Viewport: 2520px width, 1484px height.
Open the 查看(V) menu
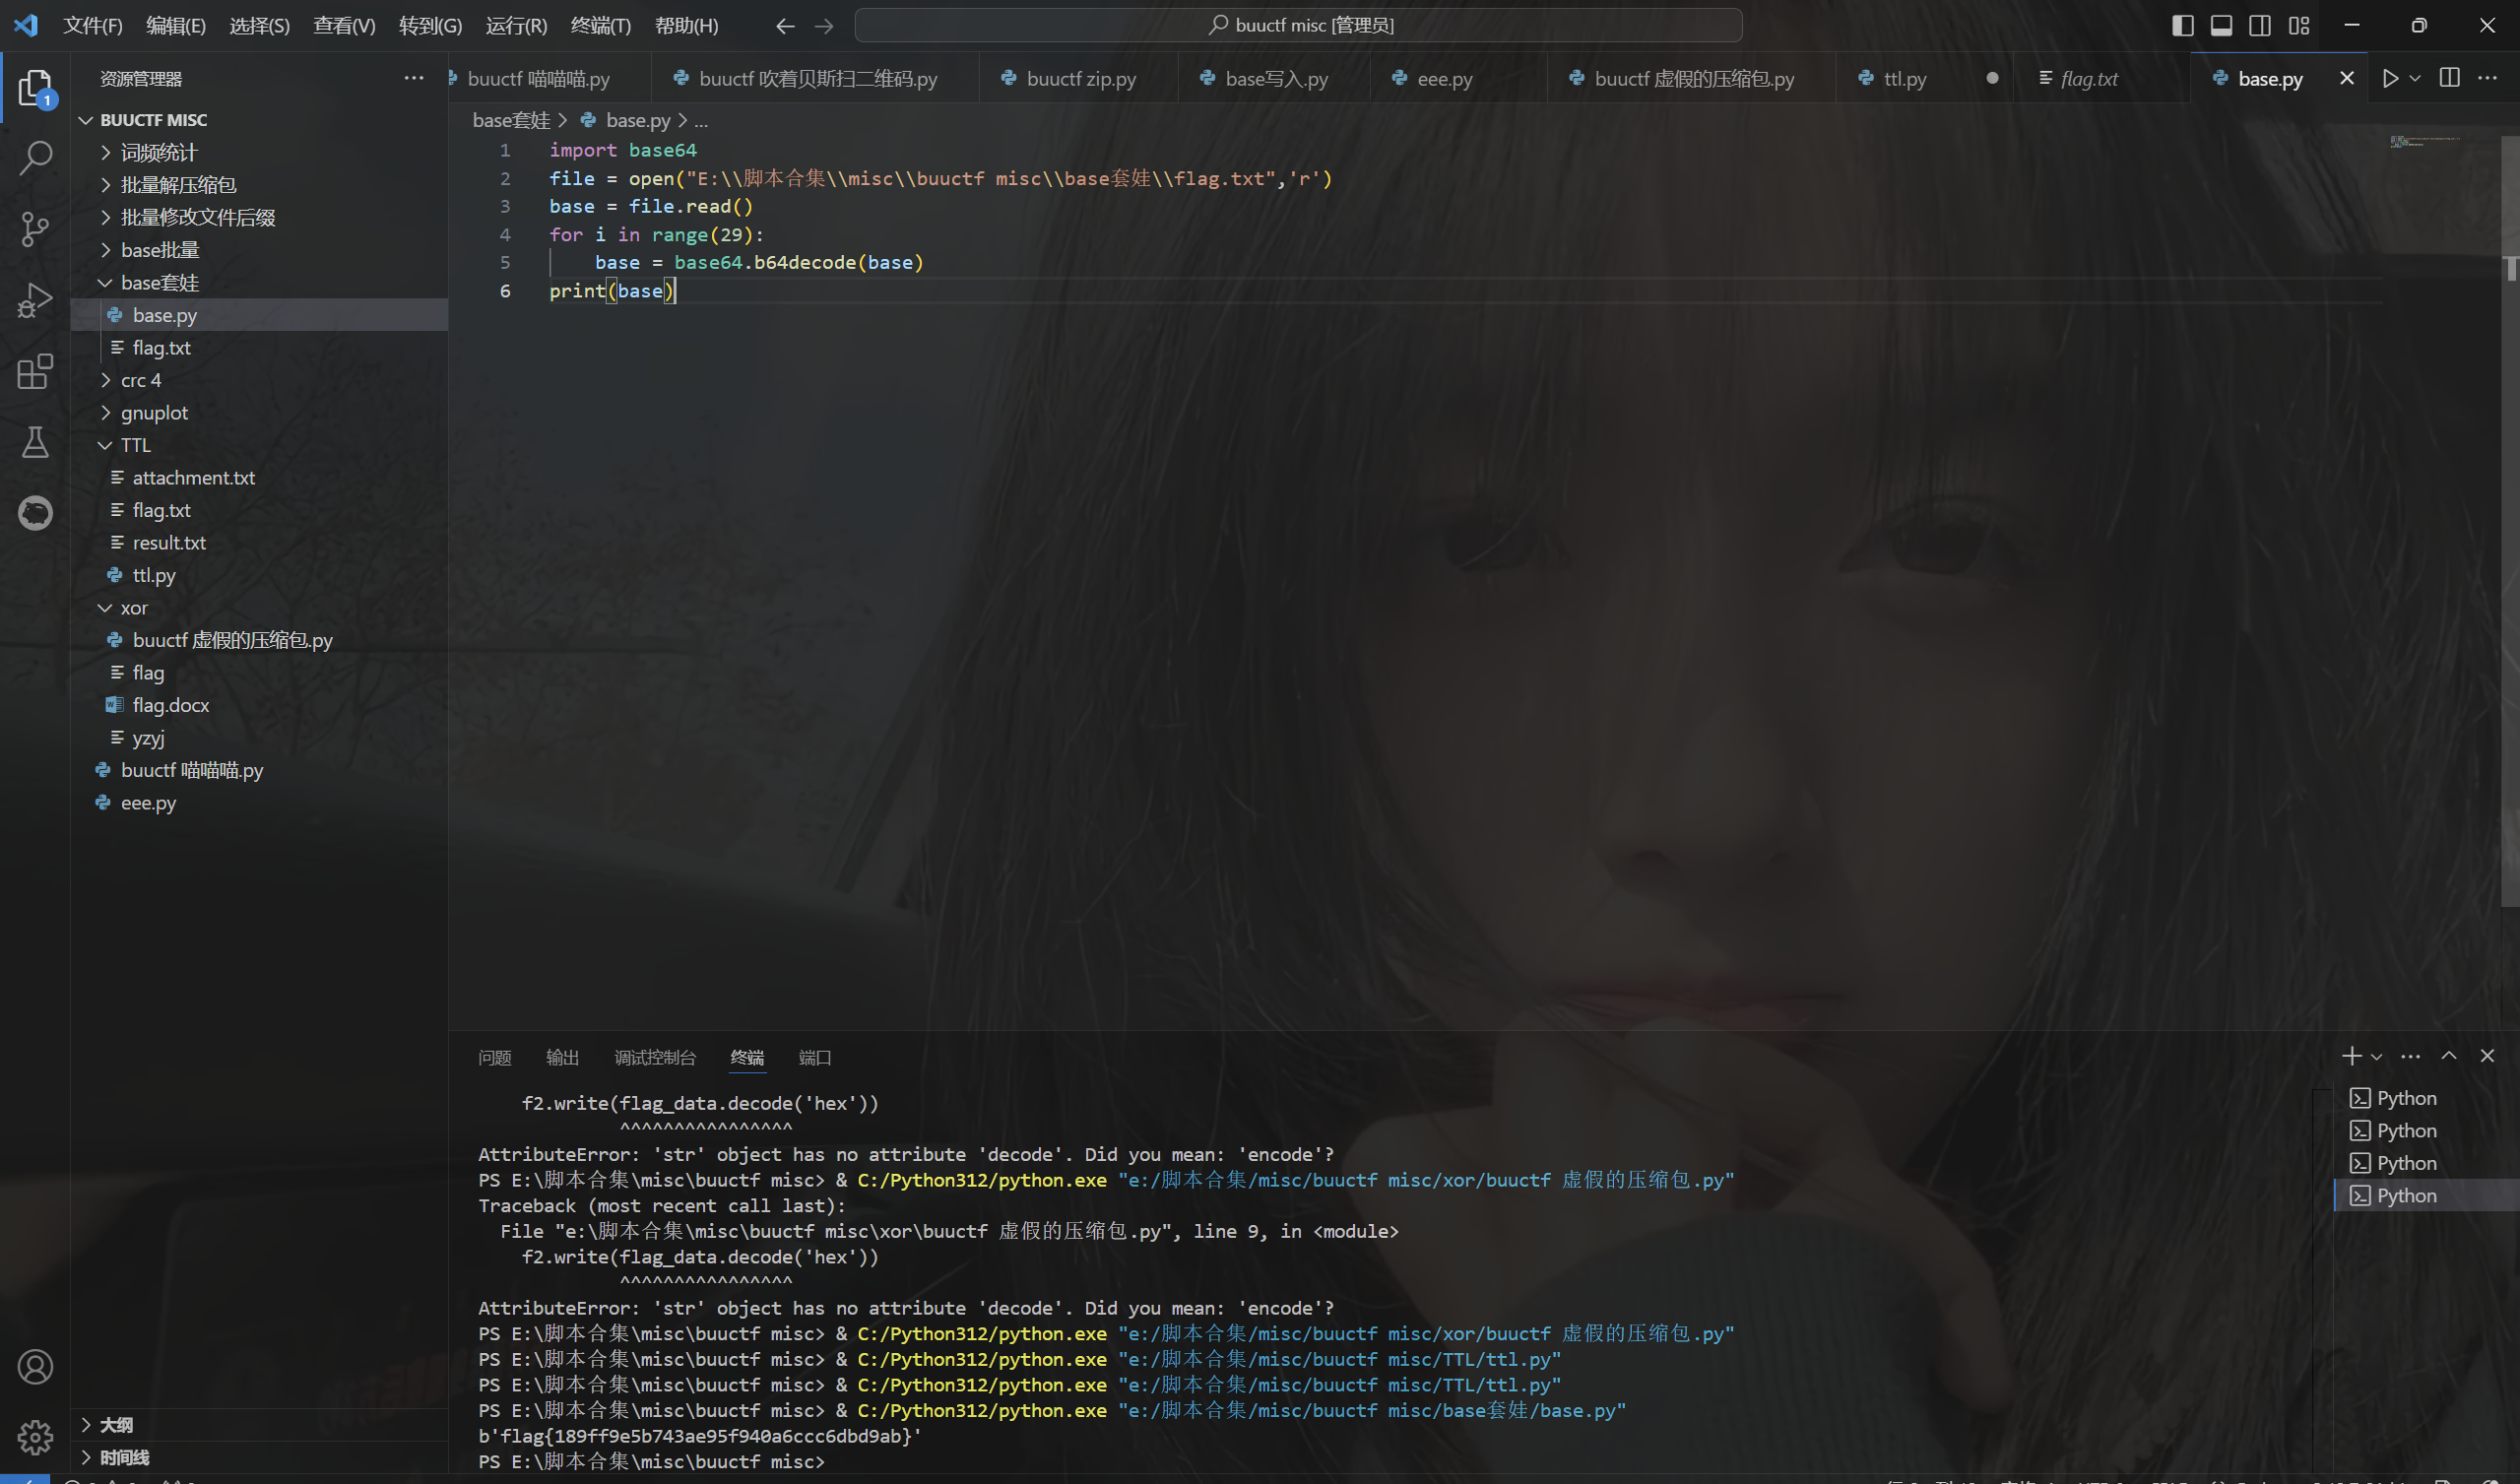click(x=344, y=26)
